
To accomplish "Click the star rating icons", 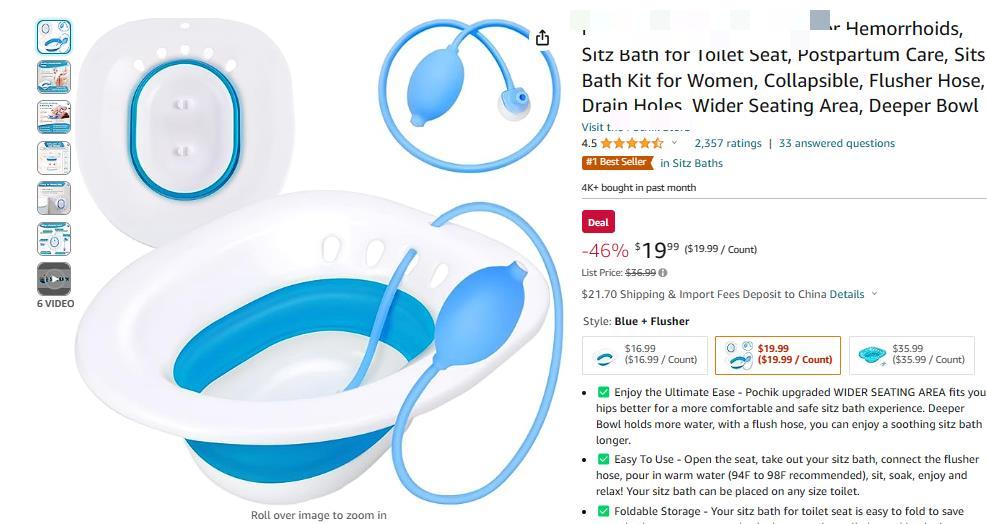I will tap(631, 143).
